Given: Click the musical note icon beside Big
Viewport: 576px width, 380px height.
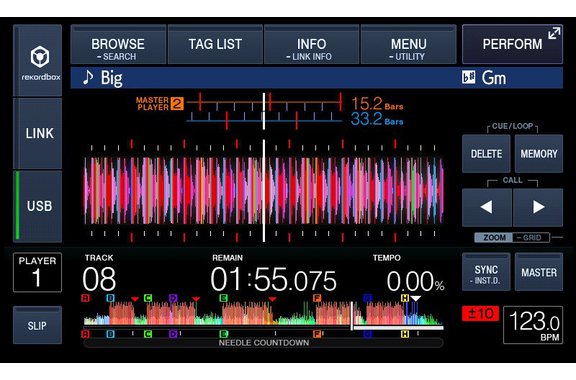Looking at the screenshot, I should 88,78.
